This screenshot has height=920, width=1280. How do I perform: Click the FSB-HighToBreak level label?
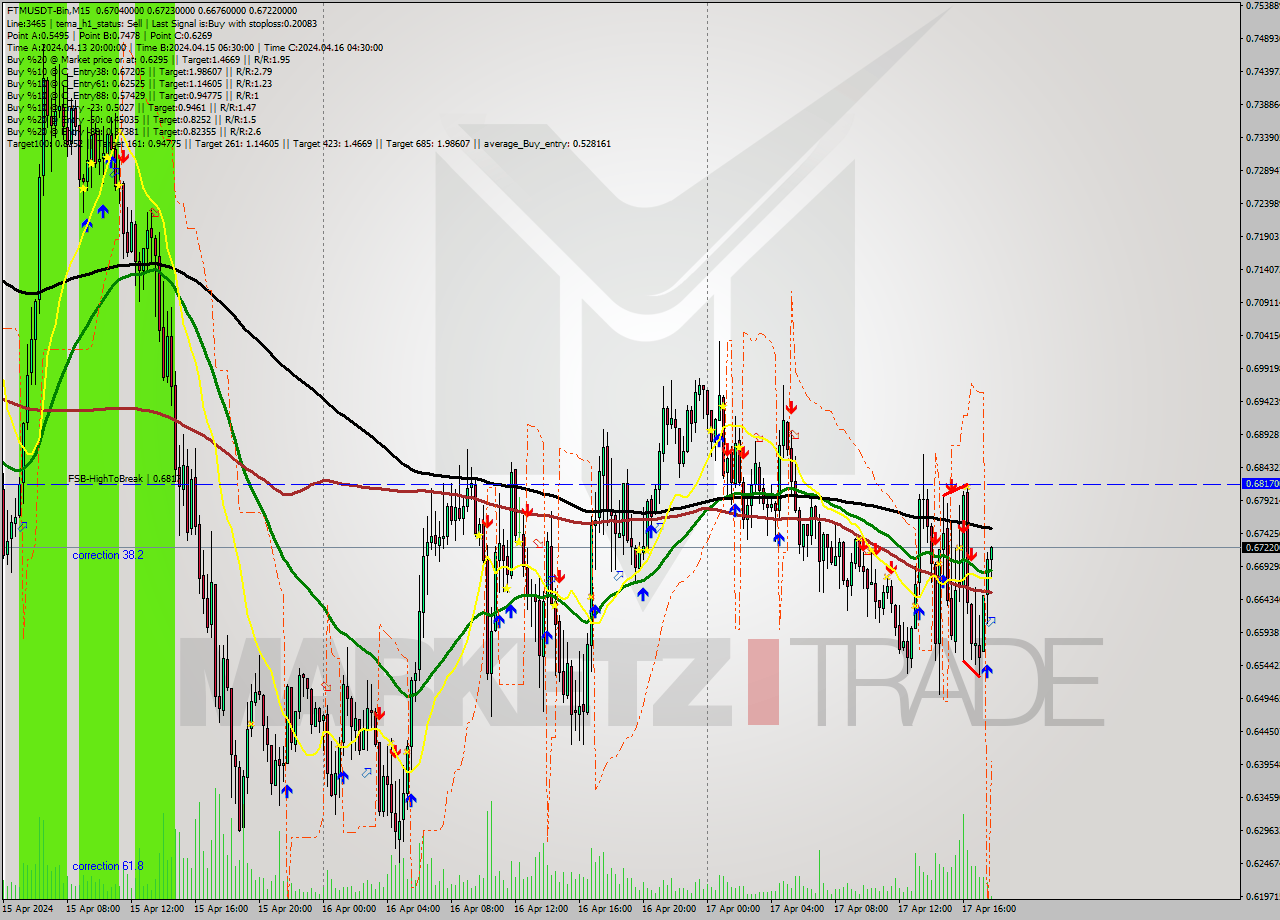pyautogui.click(x=124, y=479)
